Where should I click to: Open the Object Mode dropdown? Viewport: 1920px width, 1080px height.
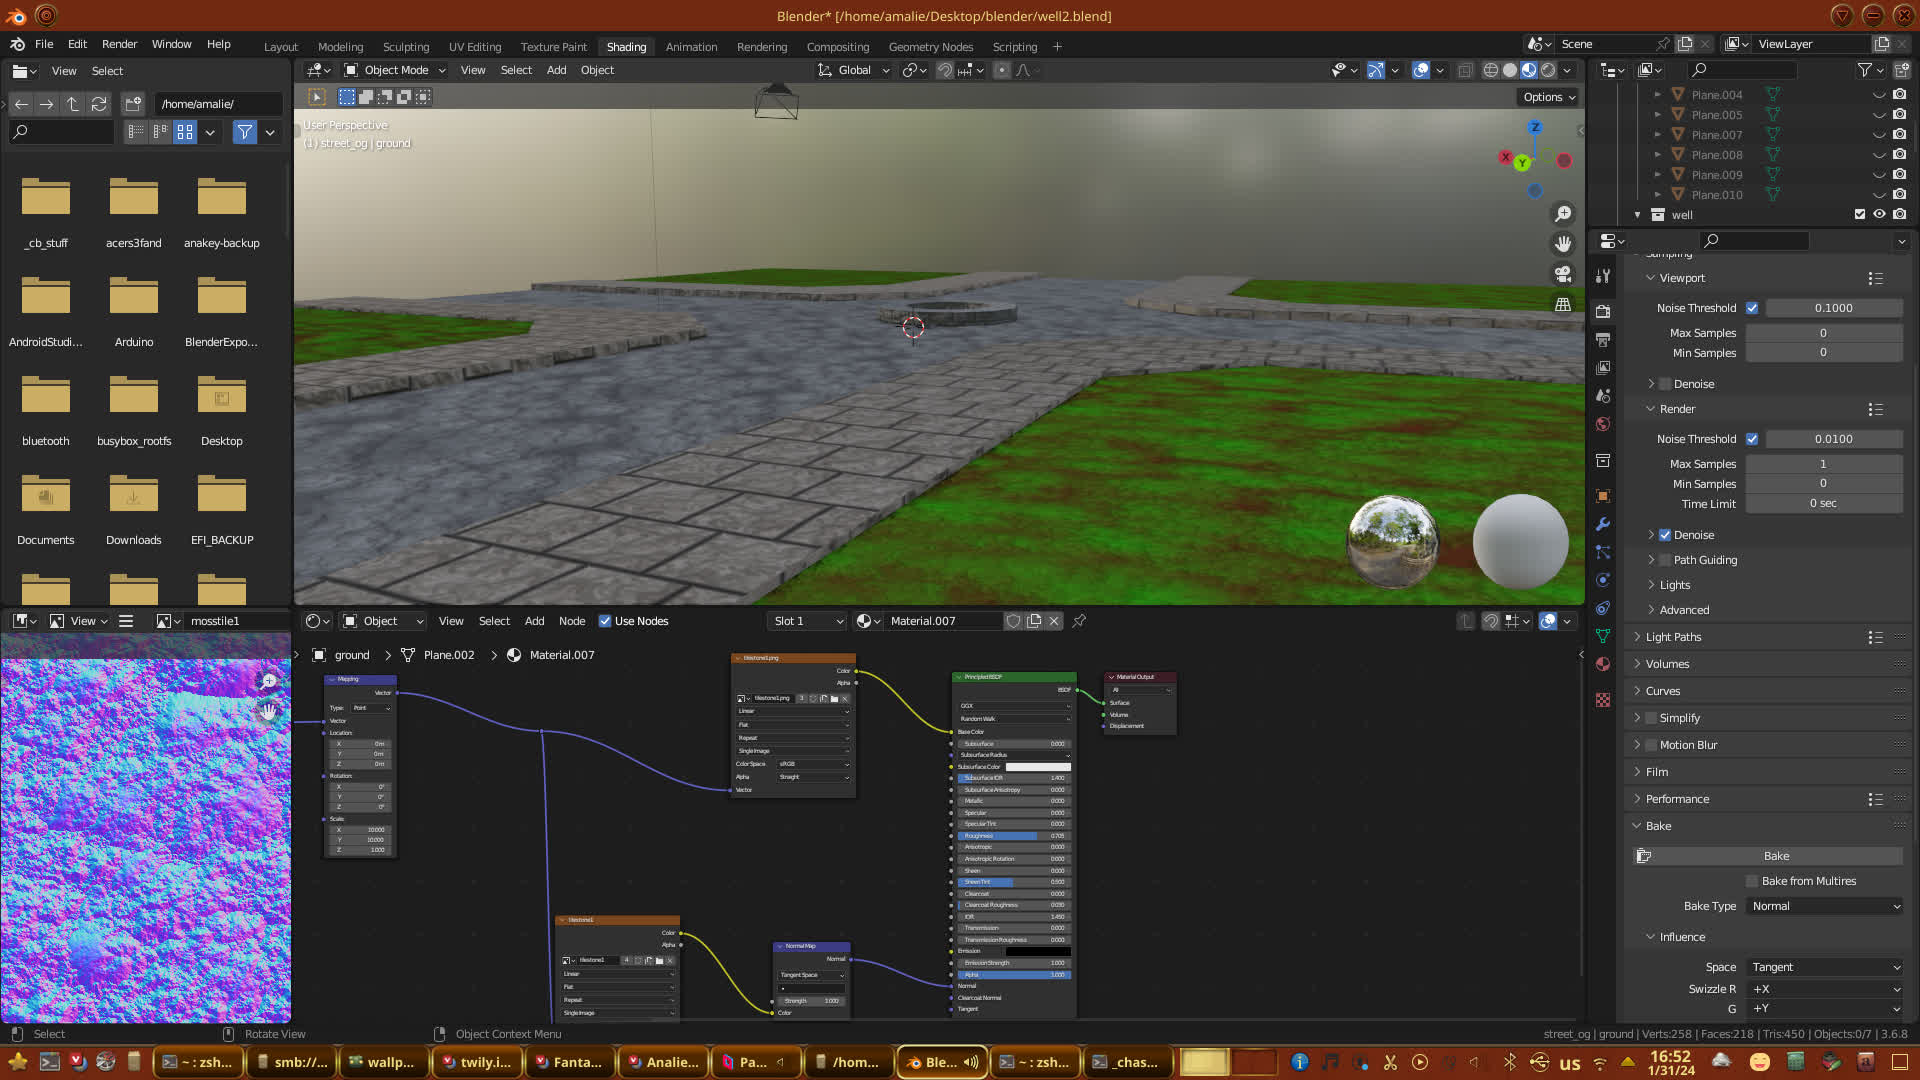pyautogui.click(x=395, y=70)
